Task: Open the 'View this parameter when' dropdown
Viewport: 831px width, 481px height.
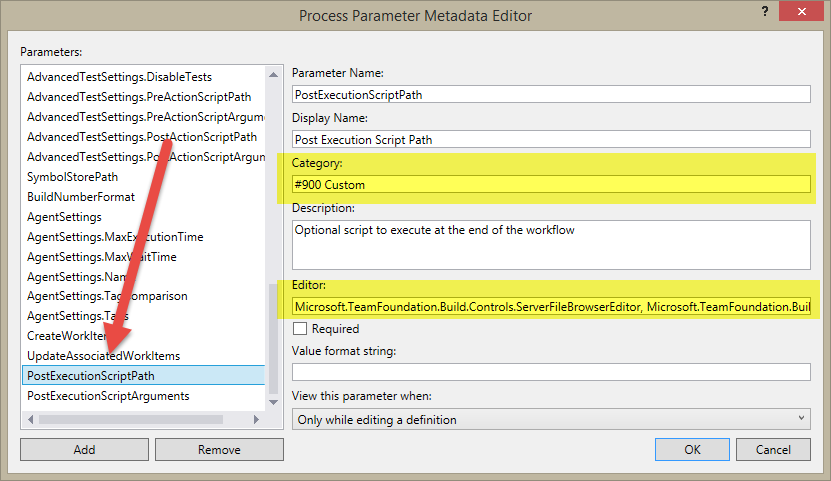Action: point(550,420)
